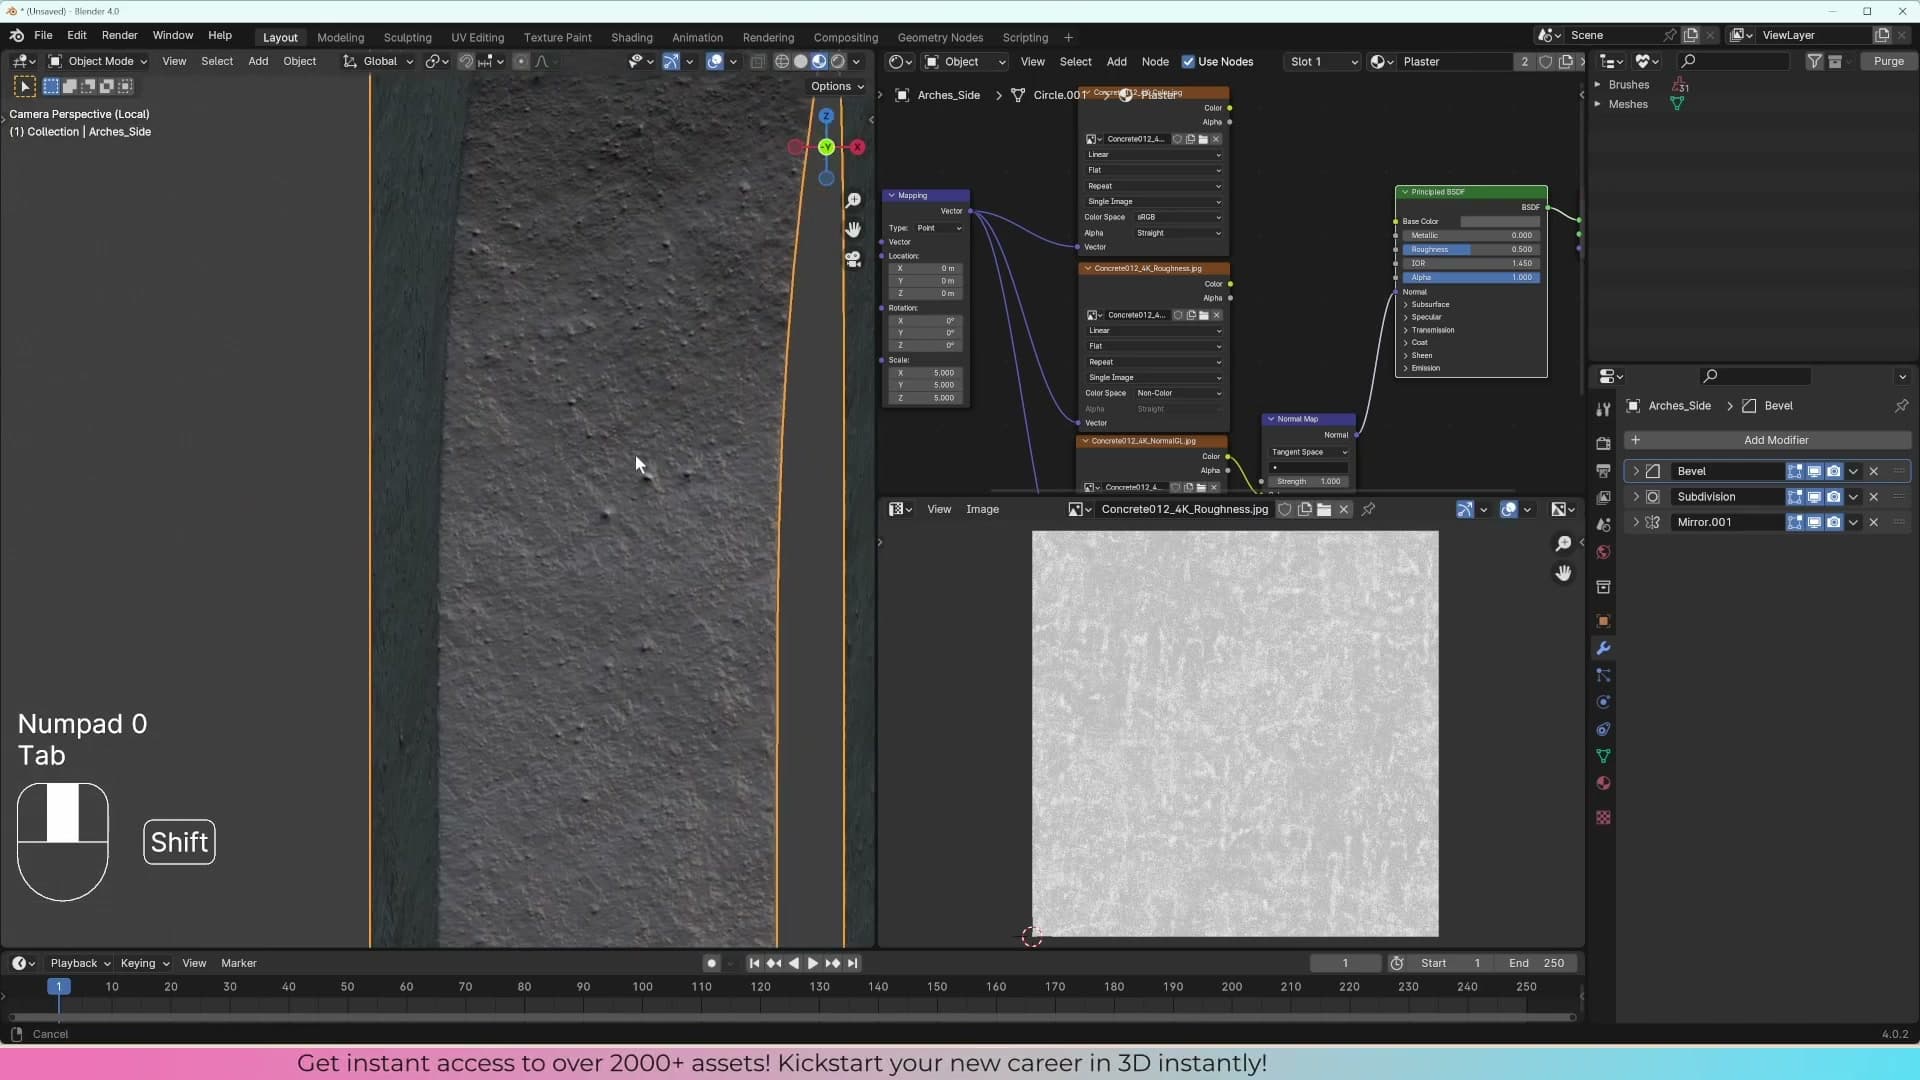Toggle Mirror.001 modifier edit mode display
This screenshot has height=1080, width=1920.
point(1795,522)
